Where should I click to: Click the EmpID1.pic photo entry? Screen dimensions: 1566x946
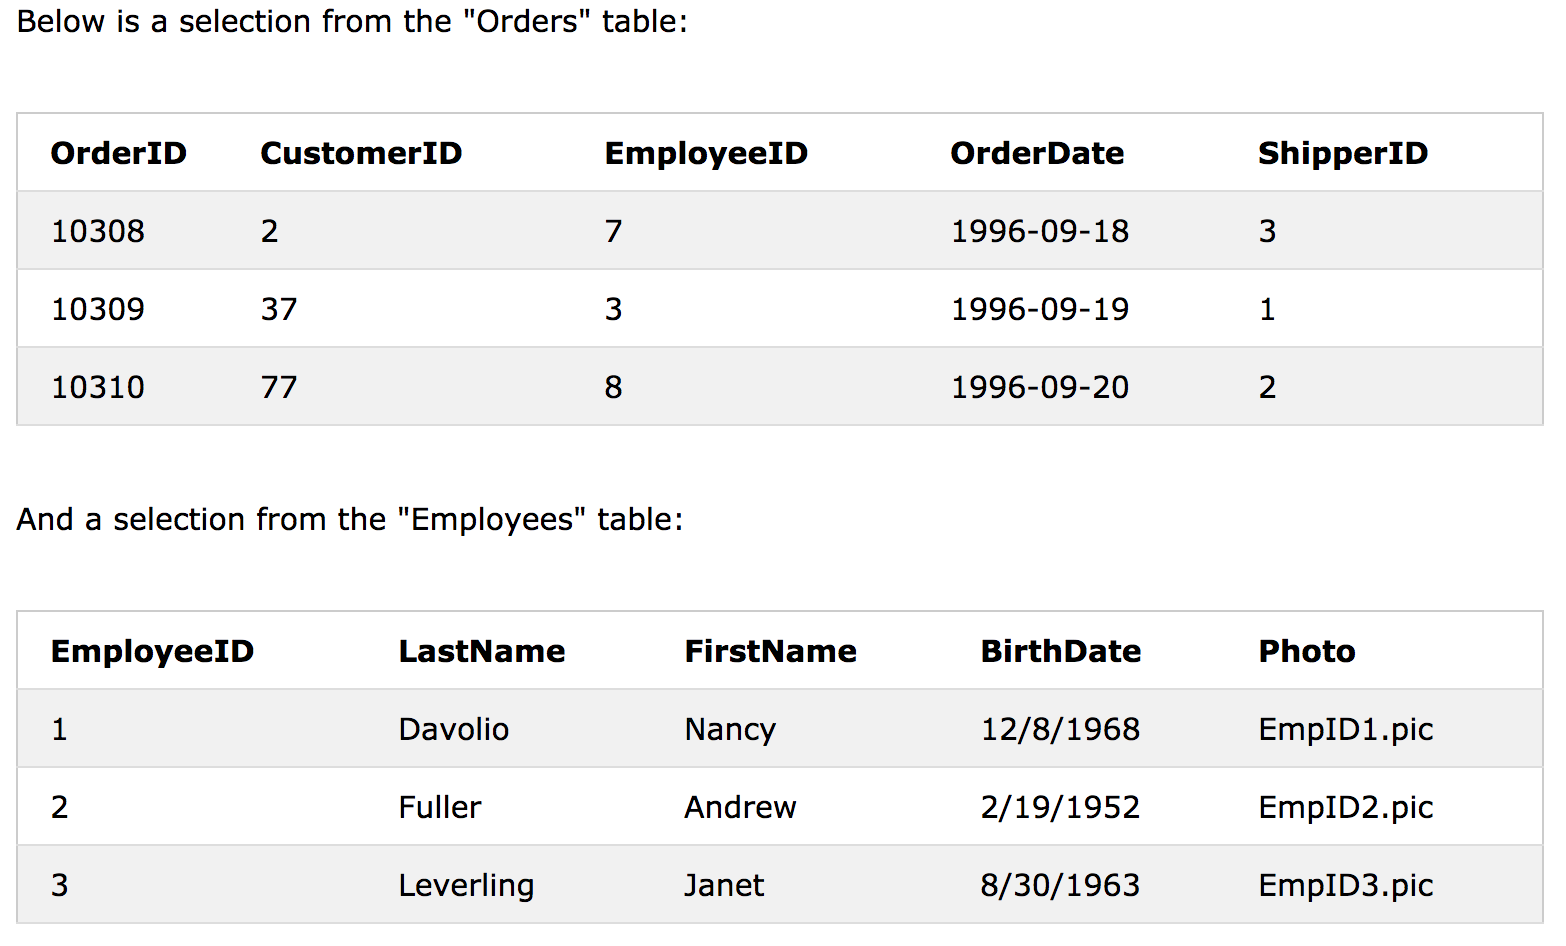tap(1346, 729)
